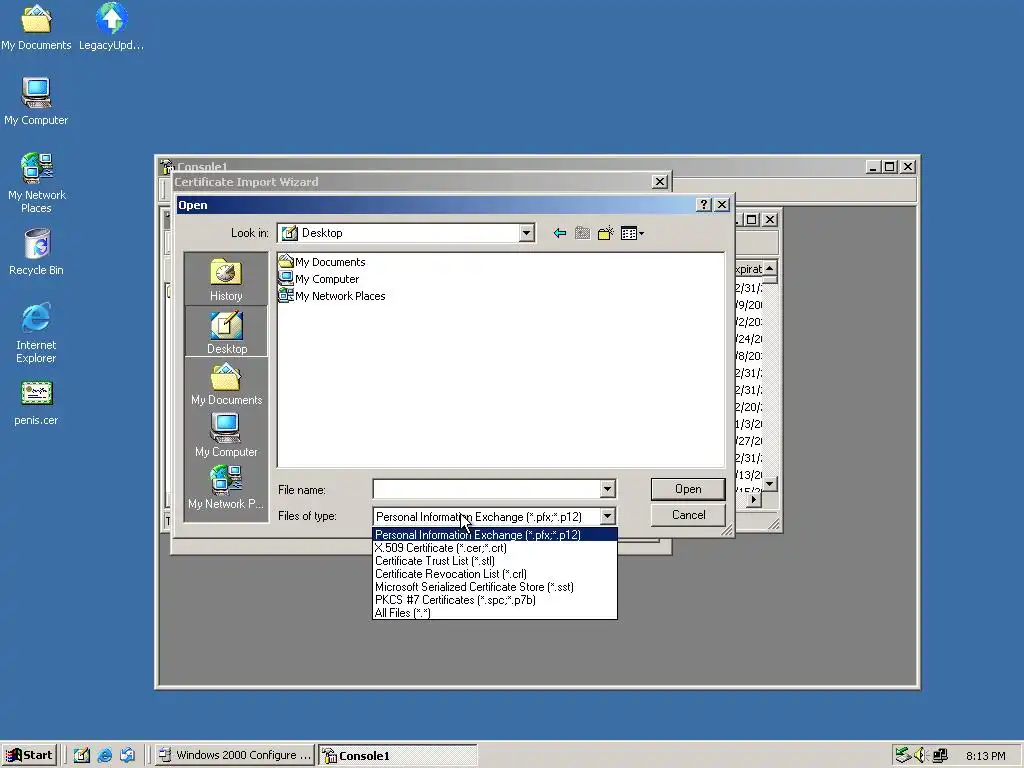Click the Internet Explorer desktop icon

coord(36,332)
